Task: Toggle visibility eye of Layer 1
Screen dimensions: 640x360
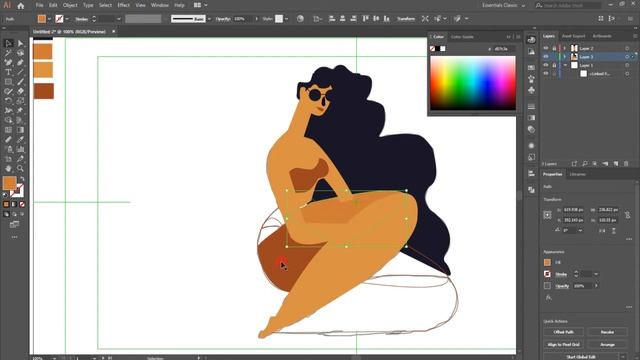Action: point(546,65)
